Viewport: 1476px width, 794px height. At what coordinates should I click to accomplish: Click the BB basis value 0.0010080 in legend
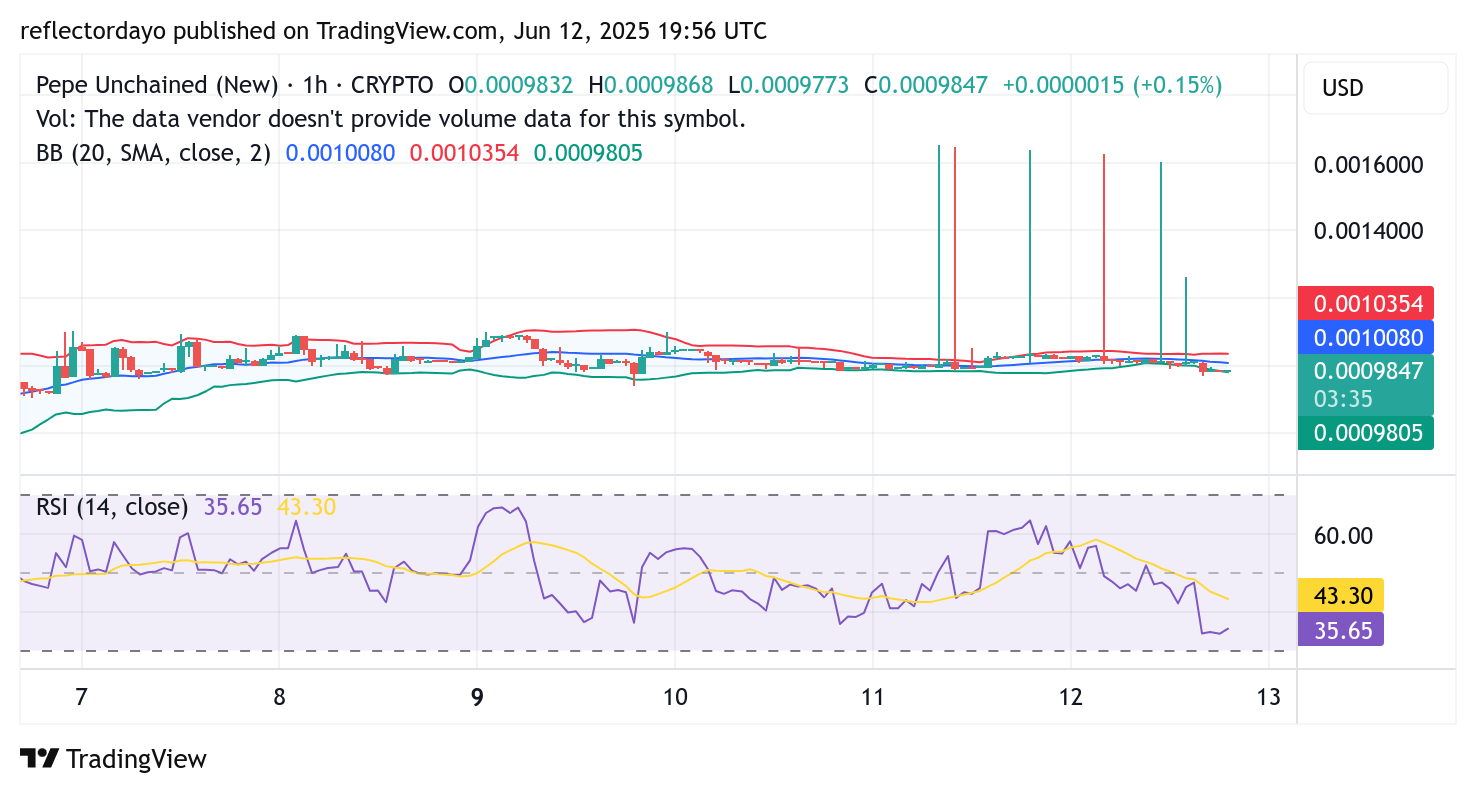(340, 153)
